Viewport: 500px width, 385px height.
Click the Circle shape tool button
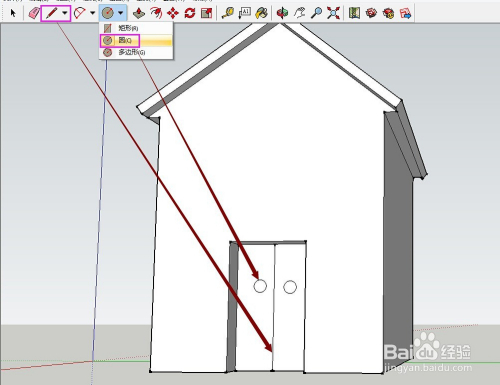pos(108,13)
